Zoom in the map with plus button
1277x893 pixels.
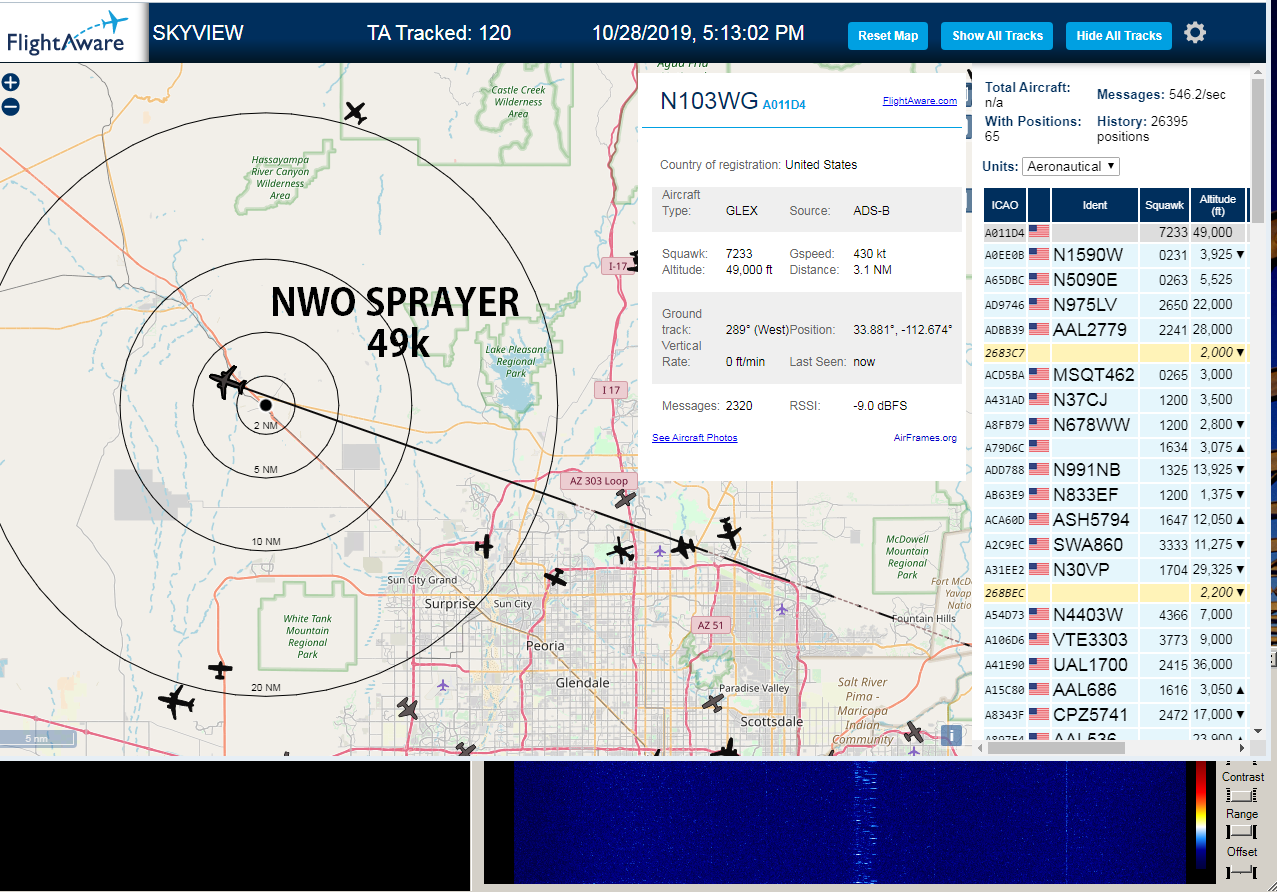pos(10,83)
